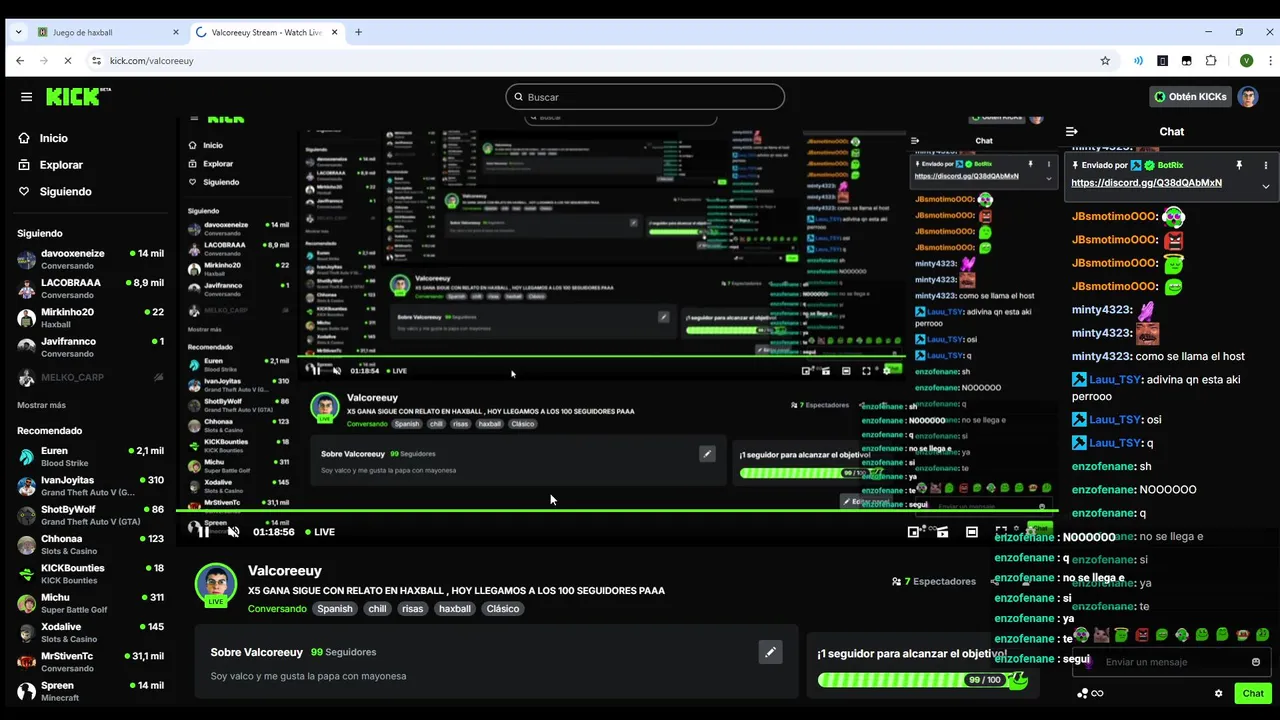Edit Sobre Valcoreeuy with pencil icon

point(770,652)
